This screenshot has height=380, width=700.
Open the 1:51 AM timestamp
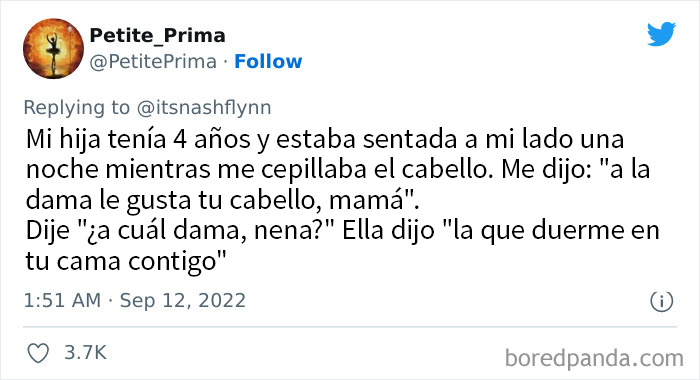(x=62, y=300)
